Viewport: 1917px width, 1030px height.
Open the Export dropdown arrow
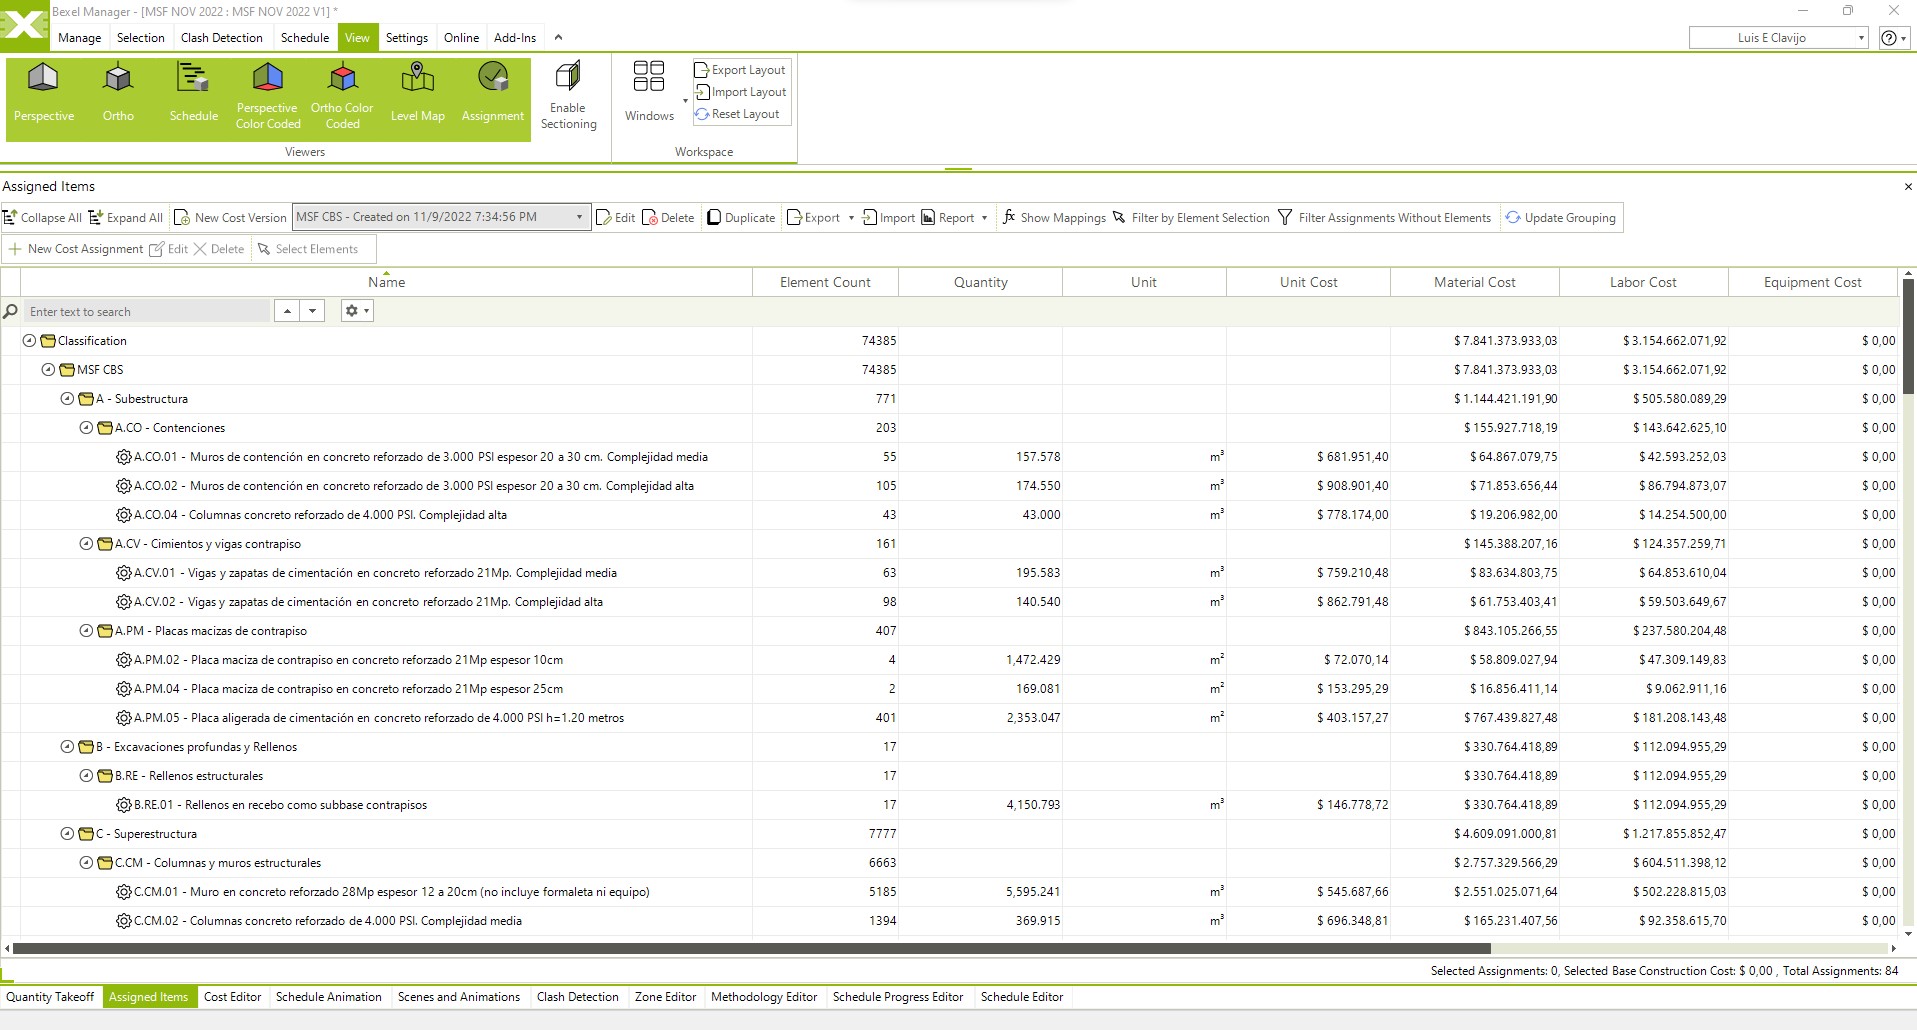pos(851,218)
